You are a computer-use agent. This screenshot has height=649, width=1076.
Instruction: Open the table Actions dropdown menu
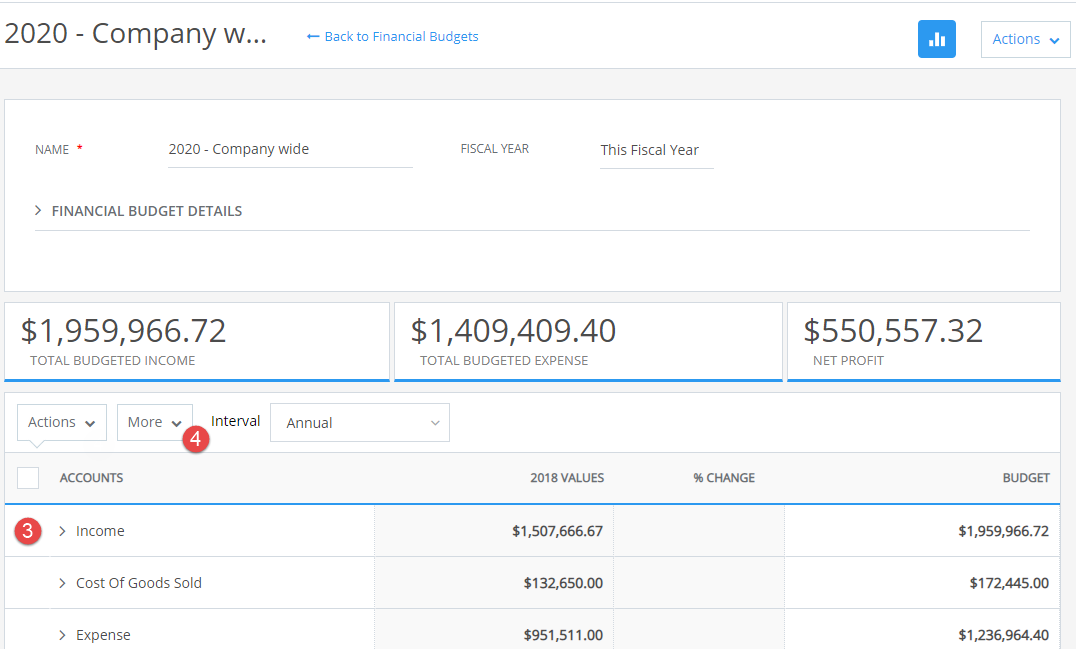point(62,423)
